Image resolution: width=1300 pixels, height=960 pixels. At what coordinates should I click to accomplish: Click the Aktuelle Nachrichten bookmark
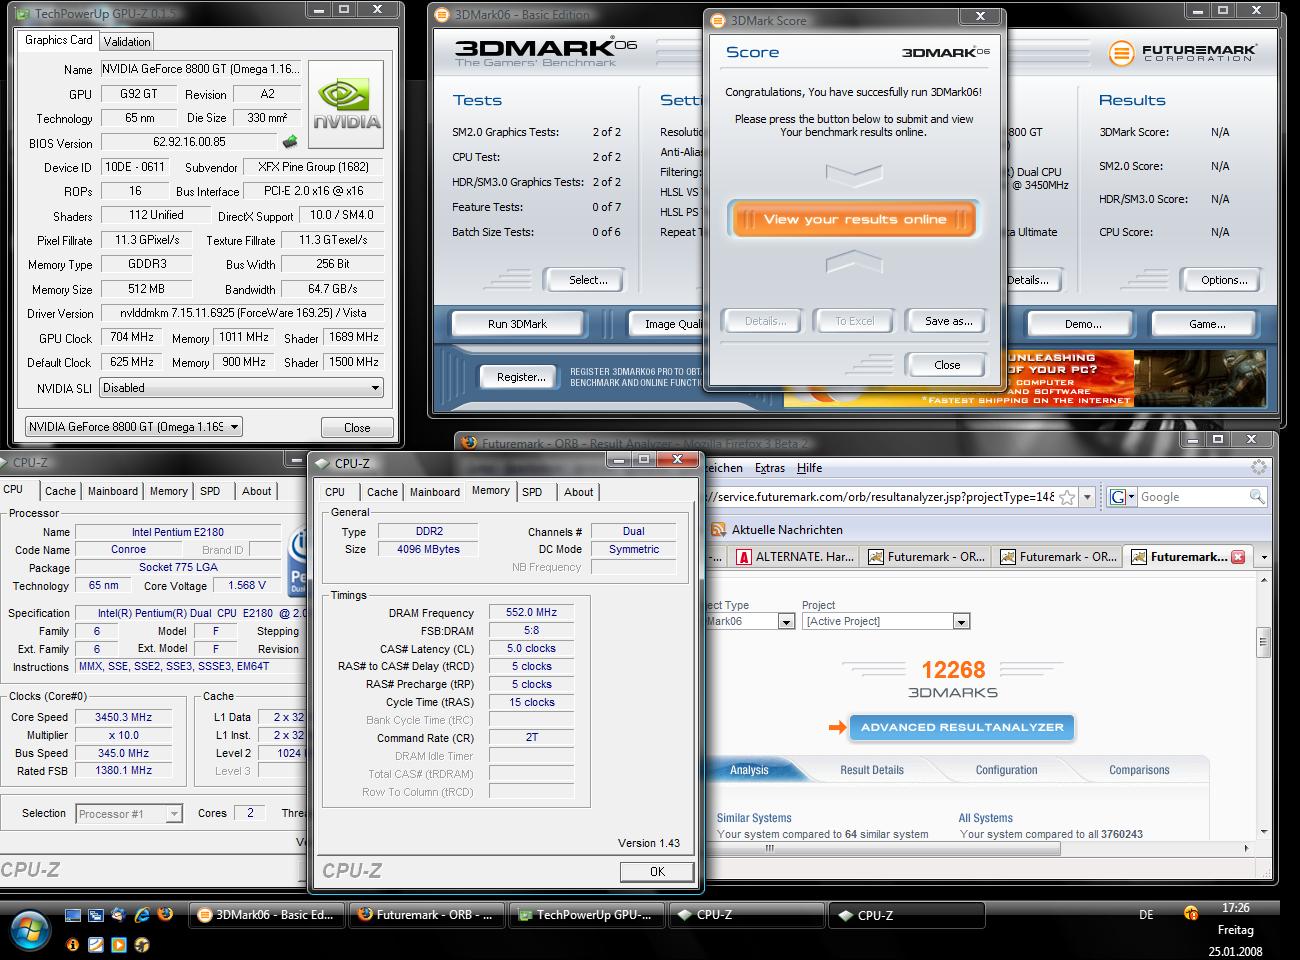pyautogui.click(x=787, y=530)
